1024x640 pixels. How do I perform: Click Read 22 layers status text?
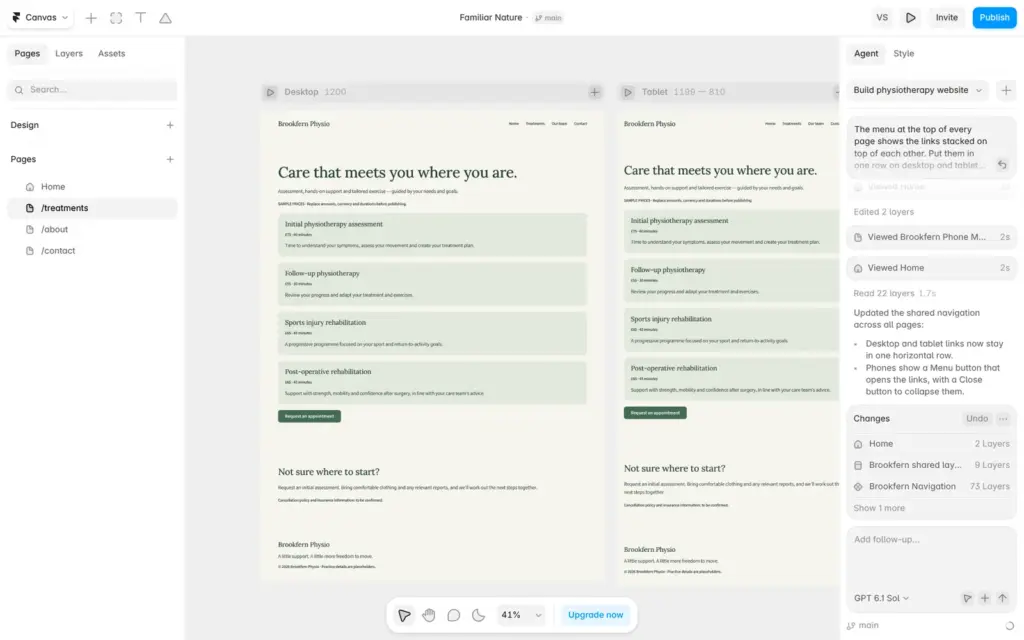pos(895,293)
